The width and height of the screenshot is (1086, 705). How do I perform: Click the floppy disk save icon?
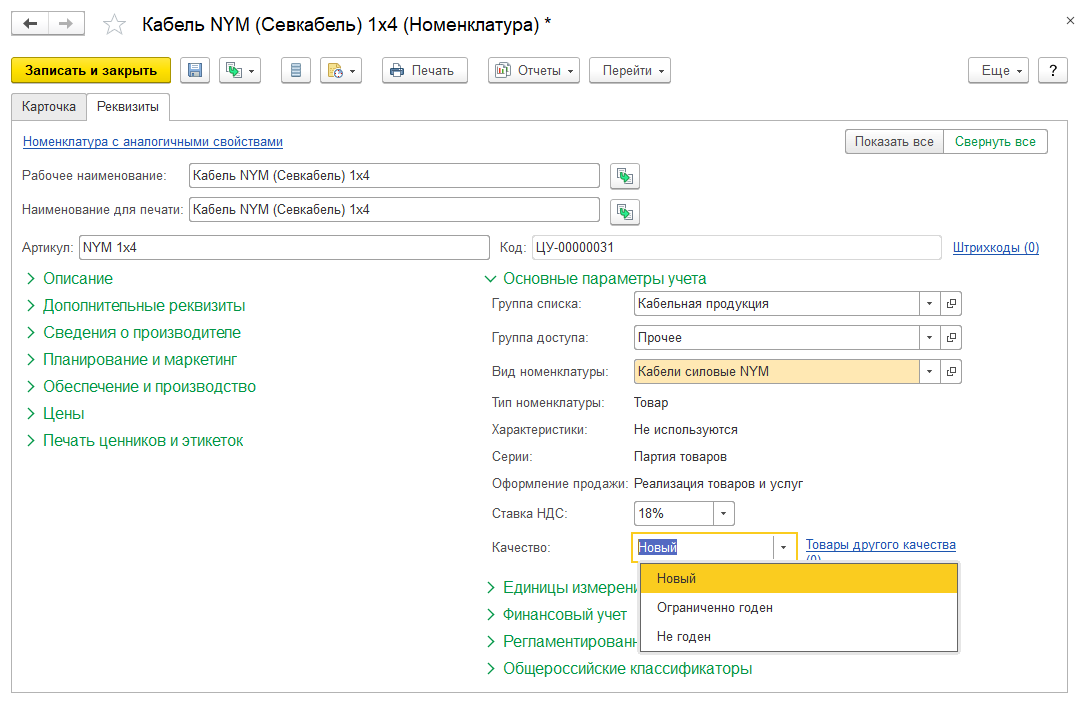pyautogui.click(x=195, y=71)
